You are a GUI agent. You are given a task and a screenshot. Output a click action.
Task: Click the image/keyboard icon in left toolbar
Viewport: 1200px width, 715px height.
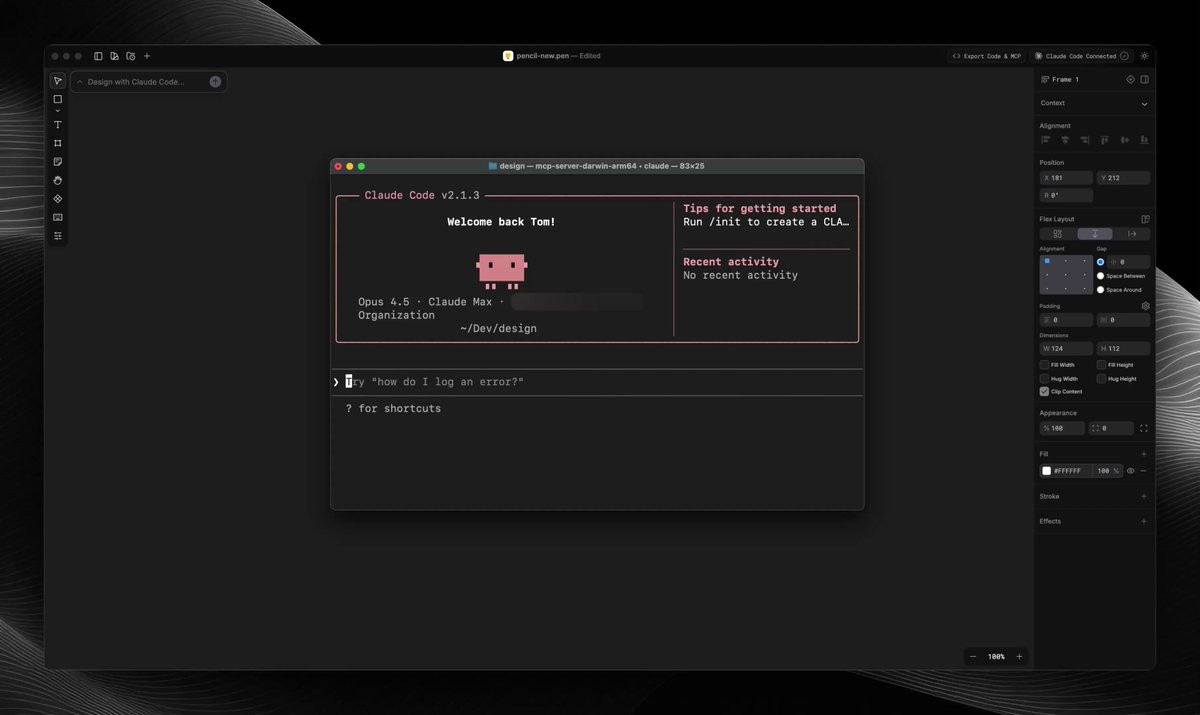coord(58,217)
